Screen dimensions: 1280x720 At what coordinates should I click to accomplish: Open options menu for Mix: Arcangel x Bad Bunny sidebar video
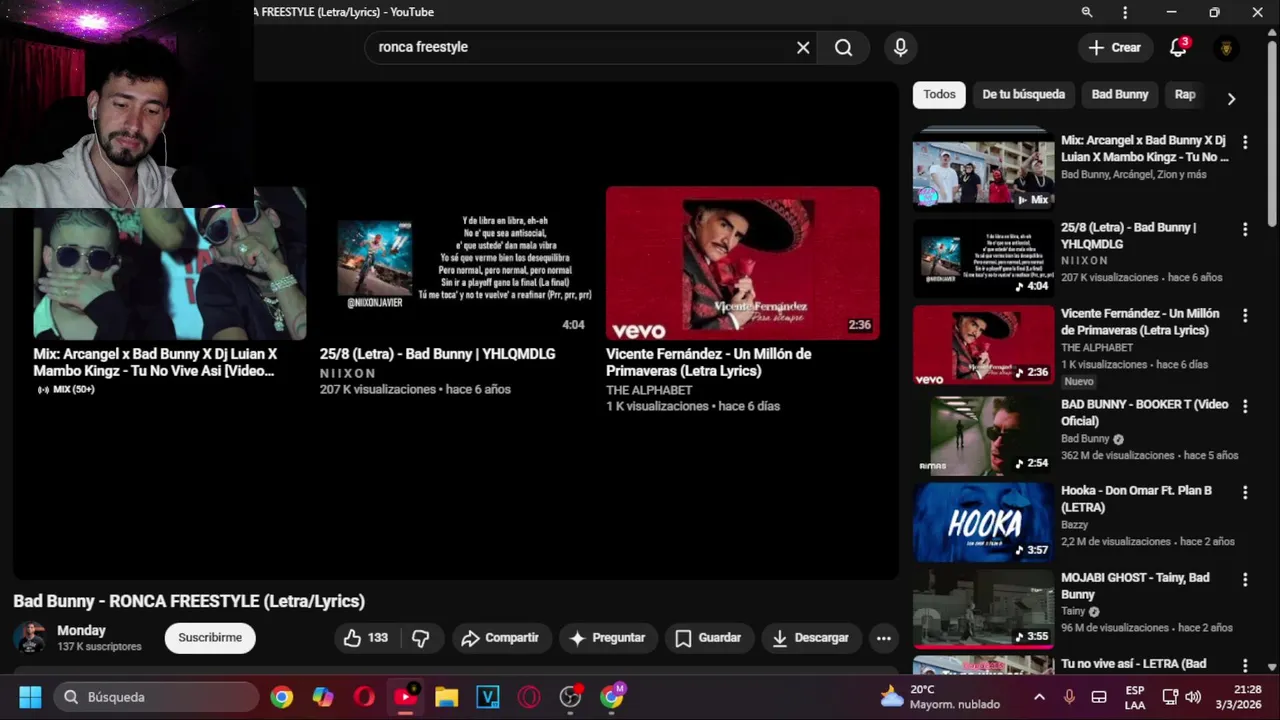[1245, 142]
